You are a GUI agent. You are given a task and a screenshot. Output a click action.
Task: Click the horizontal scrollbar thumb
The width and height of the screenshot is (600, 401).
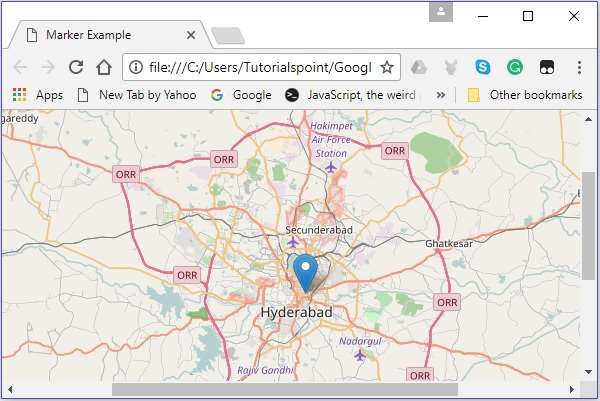284,389
